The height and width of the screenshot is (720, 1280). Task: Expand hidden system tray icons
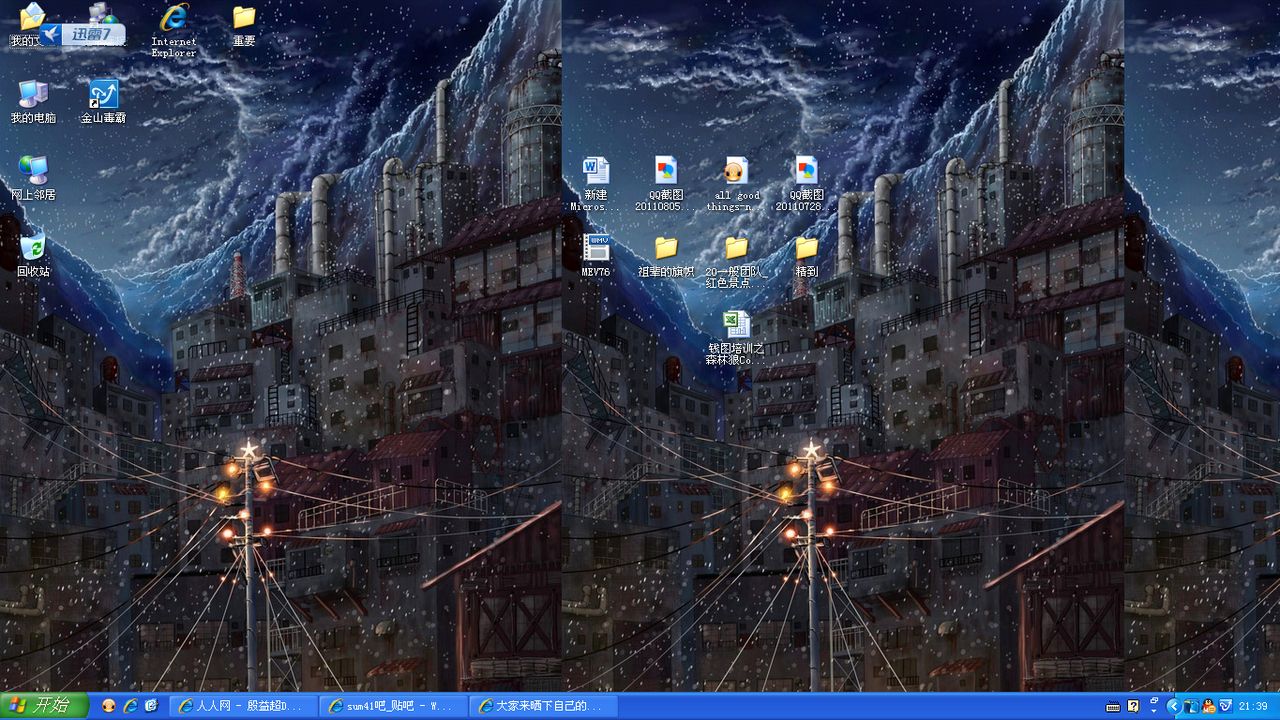pyautogui.click(x=1174, y=706)
